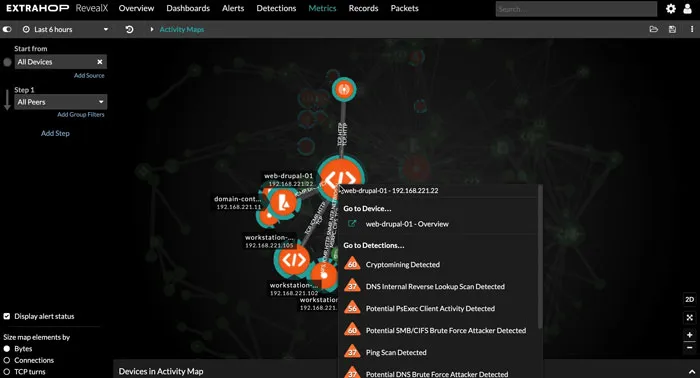Select the Connections radio button
This screenshot has width=700, height=378.
(7, 360)
